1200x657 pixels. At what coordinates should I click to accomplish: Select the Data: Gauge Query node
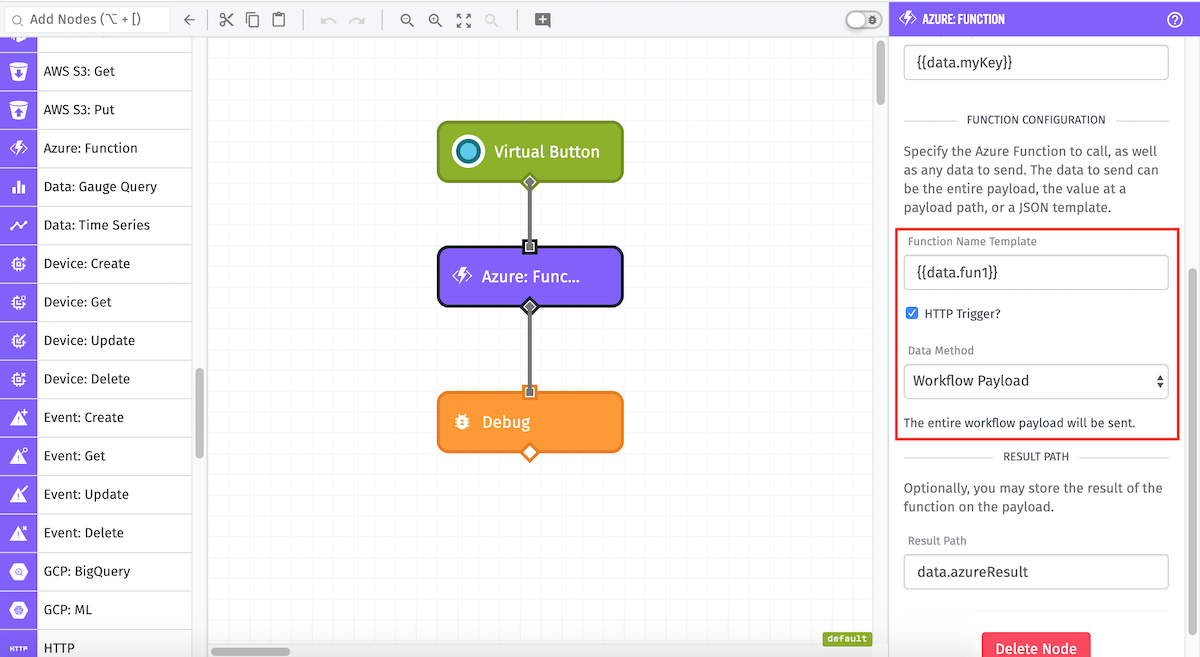click(x=96, y=187)
